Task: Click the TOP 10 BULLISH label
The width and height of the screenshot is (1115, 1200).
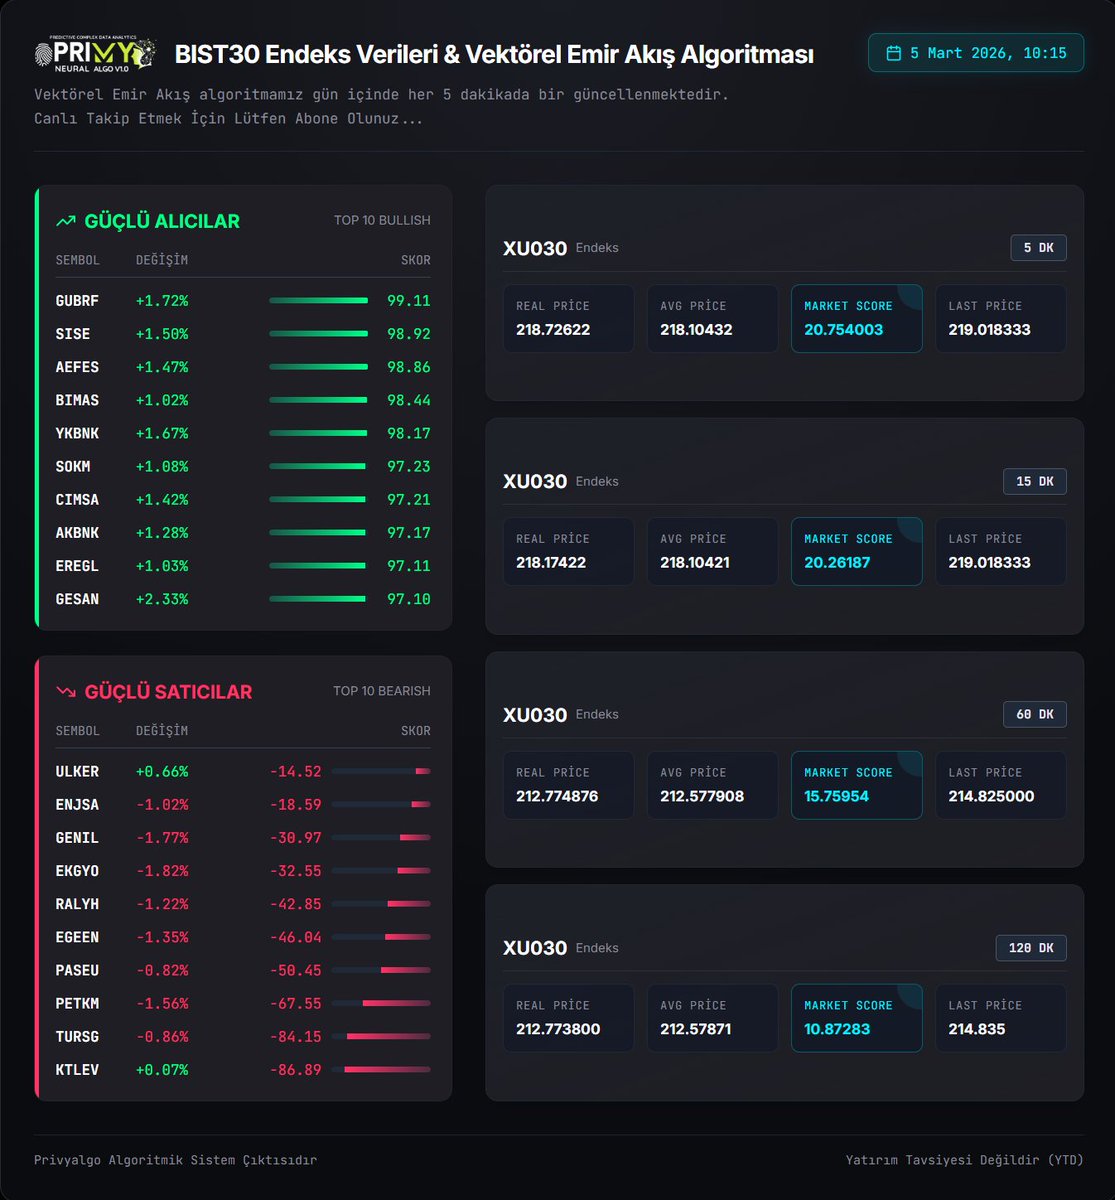Action: [382, 220]
